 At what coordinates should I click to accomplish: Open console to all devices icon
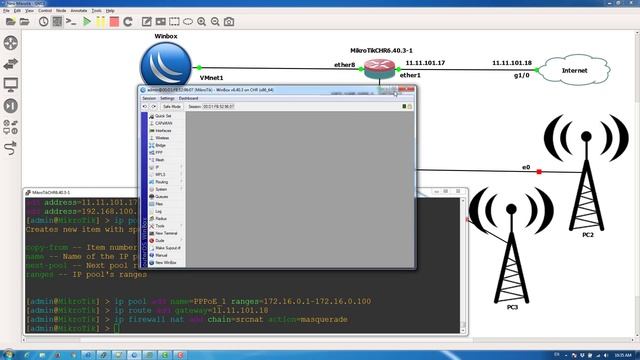71,22
